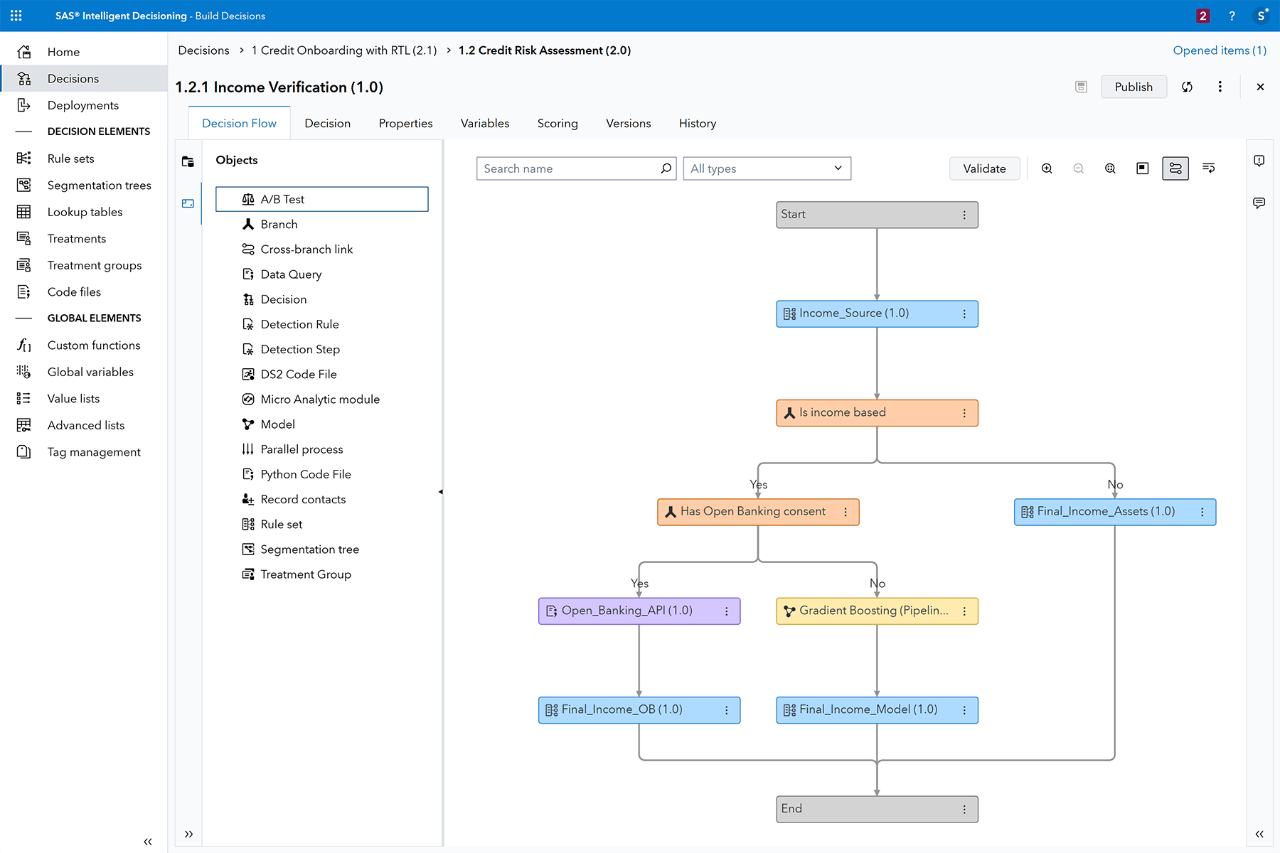This screenshot has height=853, width=1280.
Task: Open the comments panel on the right edge
Action: click(1259, 203)
